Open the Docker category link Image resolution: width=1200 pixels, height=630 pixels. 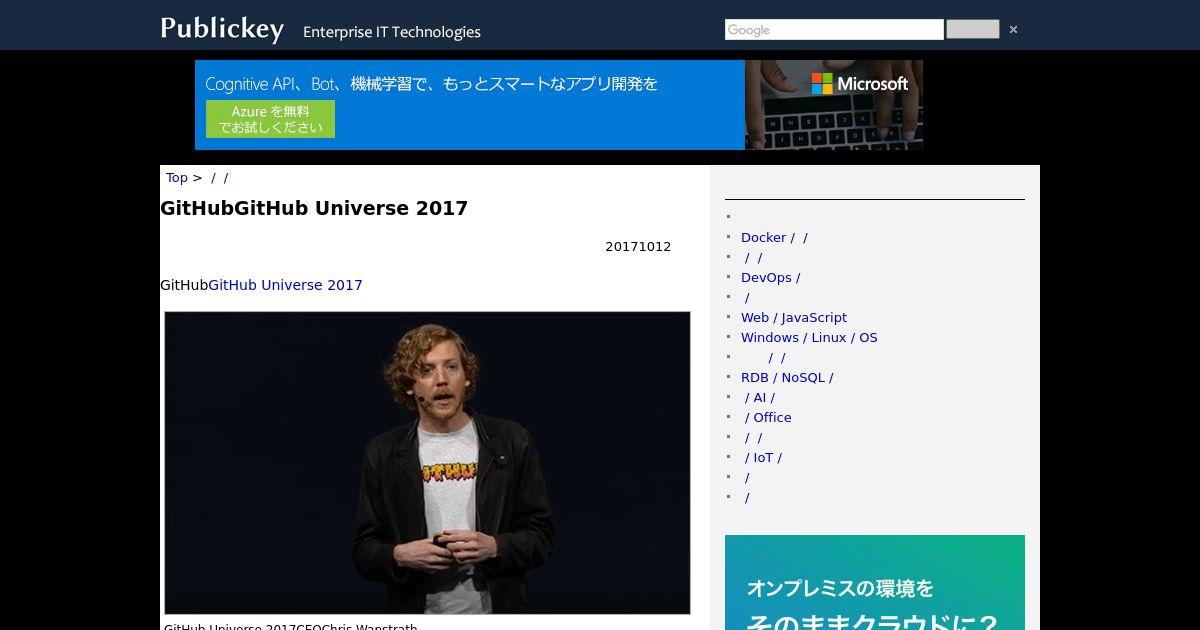774,238
